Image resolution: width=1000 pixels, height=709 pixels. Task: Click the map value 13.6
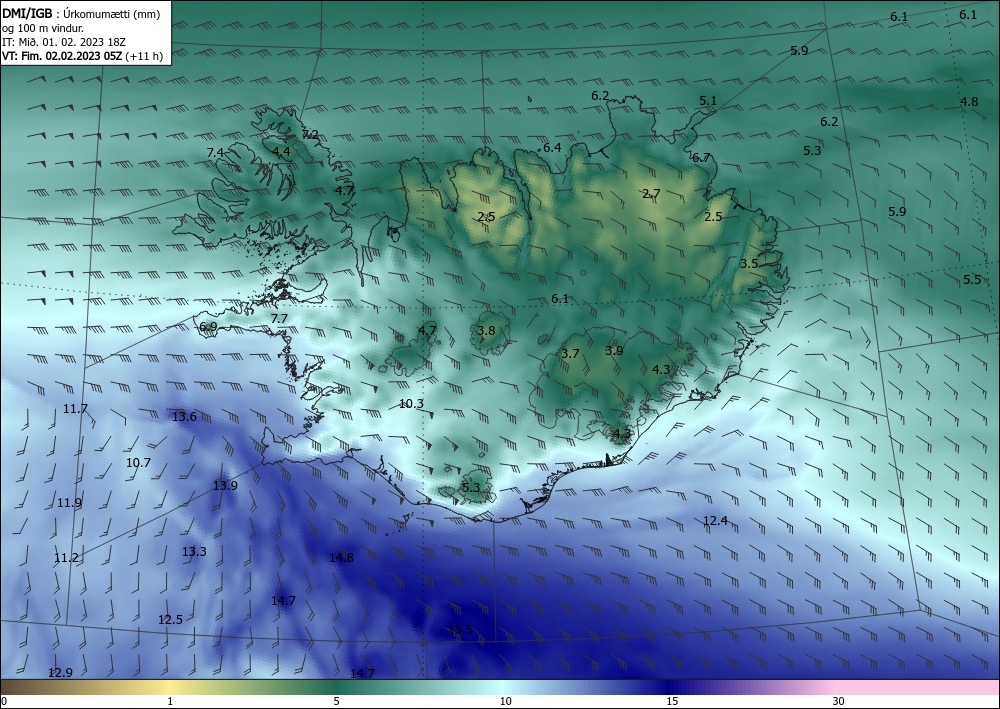pyautogui.click(x=184, y=417)
